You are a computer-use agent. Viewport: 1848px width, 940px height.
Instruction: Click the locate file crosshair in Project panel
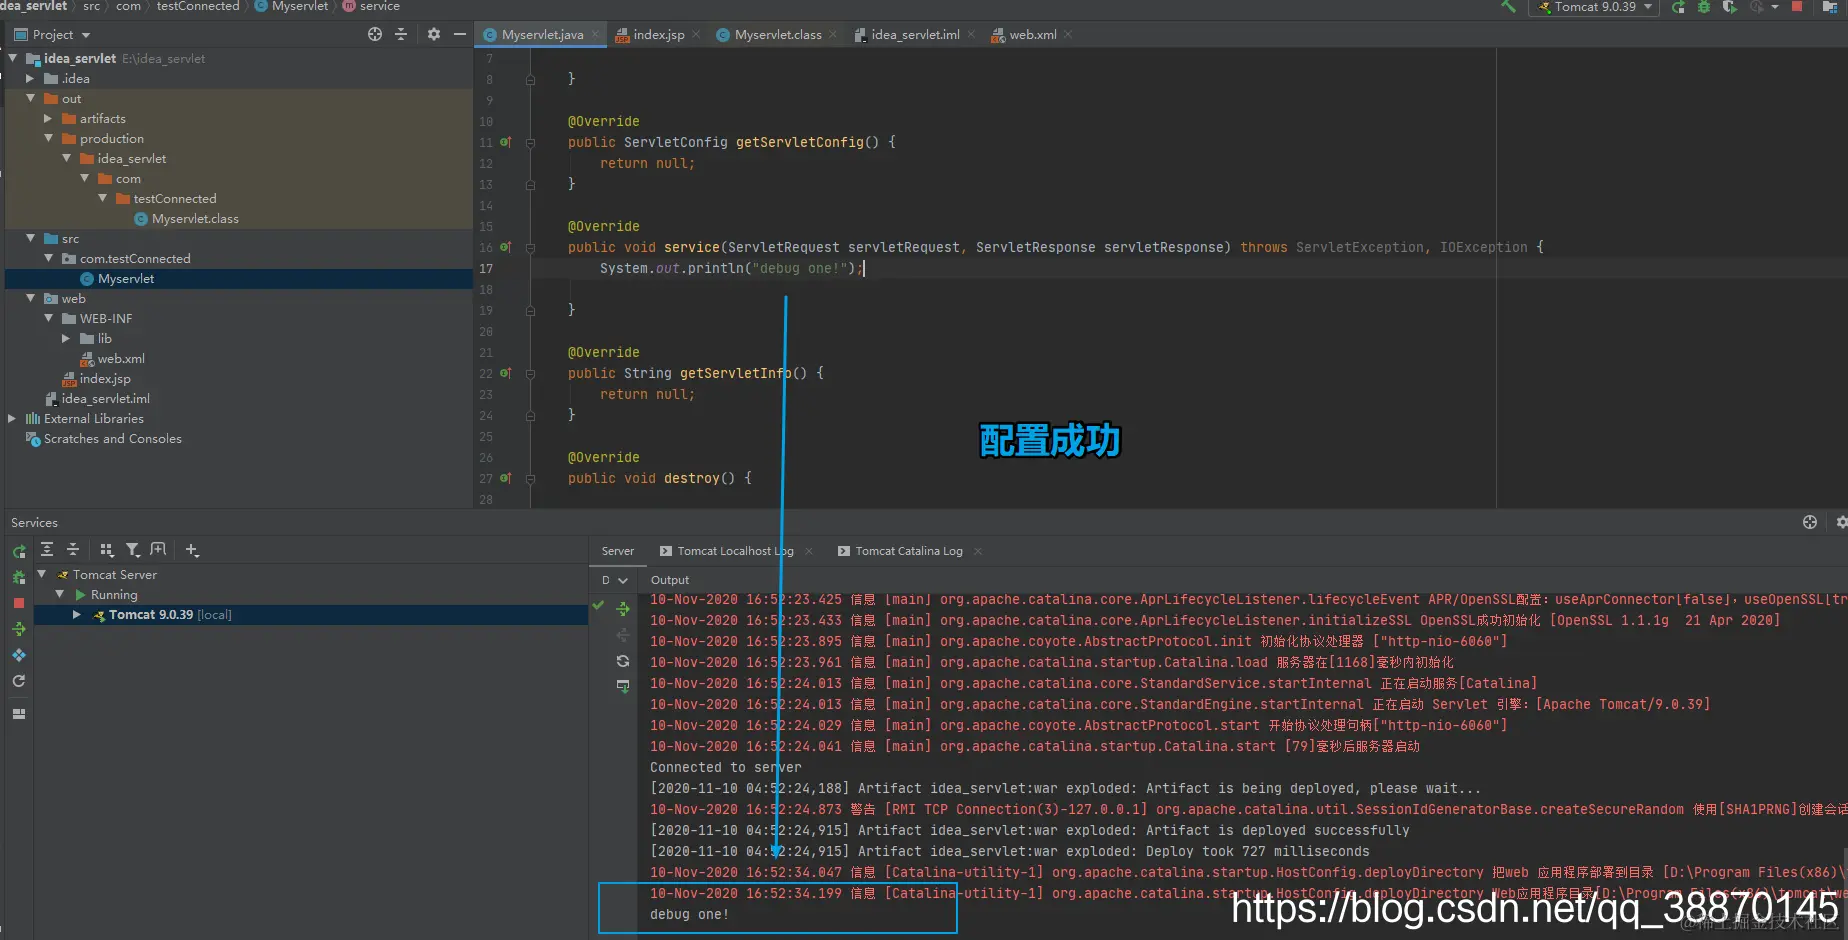[375, 34]
